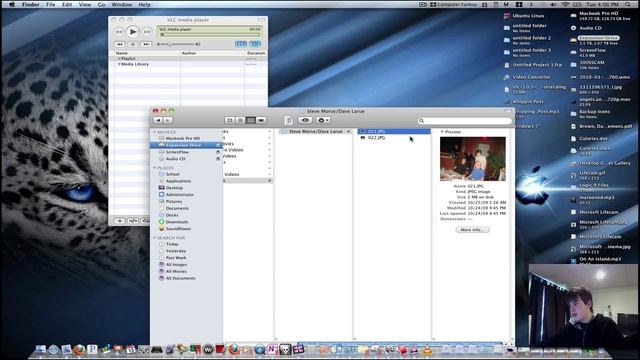The width and height of the screenshot is (640, 360).
Task: Go back in Finder window
Action: click(x=158, y=120)
